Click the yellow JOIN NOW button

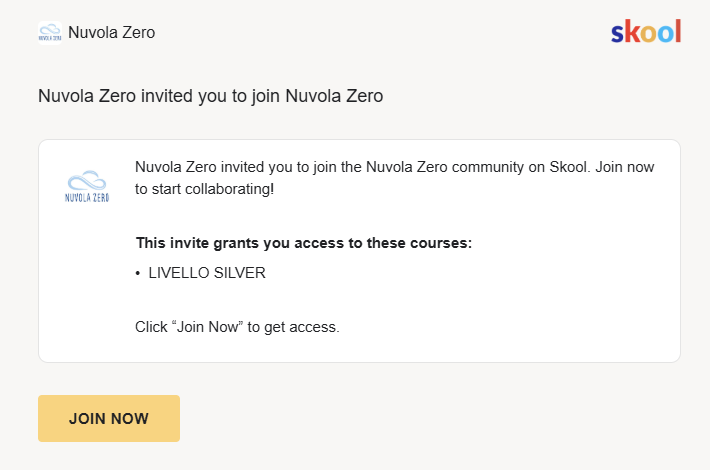coord(109,418)
